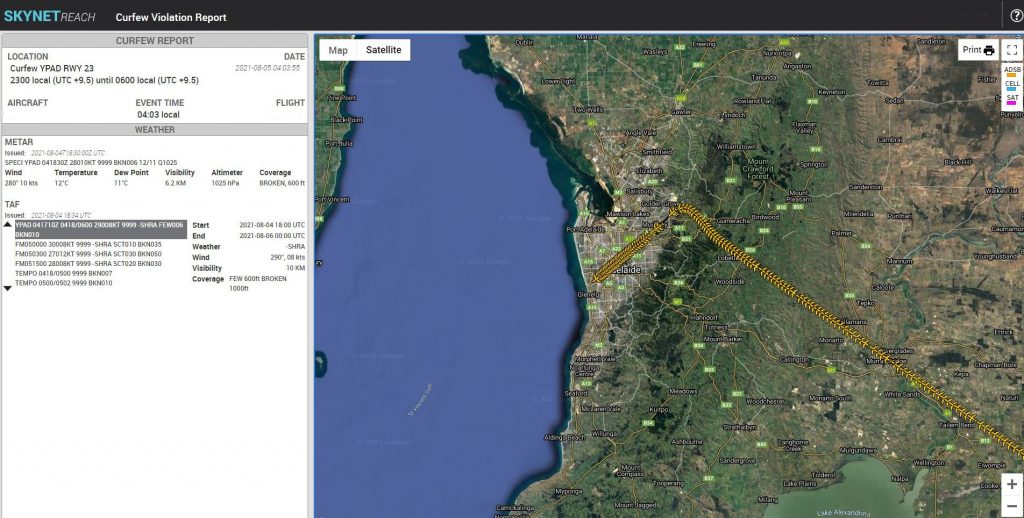Select TAF row FM050000 30008KT
This screenshot has width=1024, height=518.
coord(88,244)
